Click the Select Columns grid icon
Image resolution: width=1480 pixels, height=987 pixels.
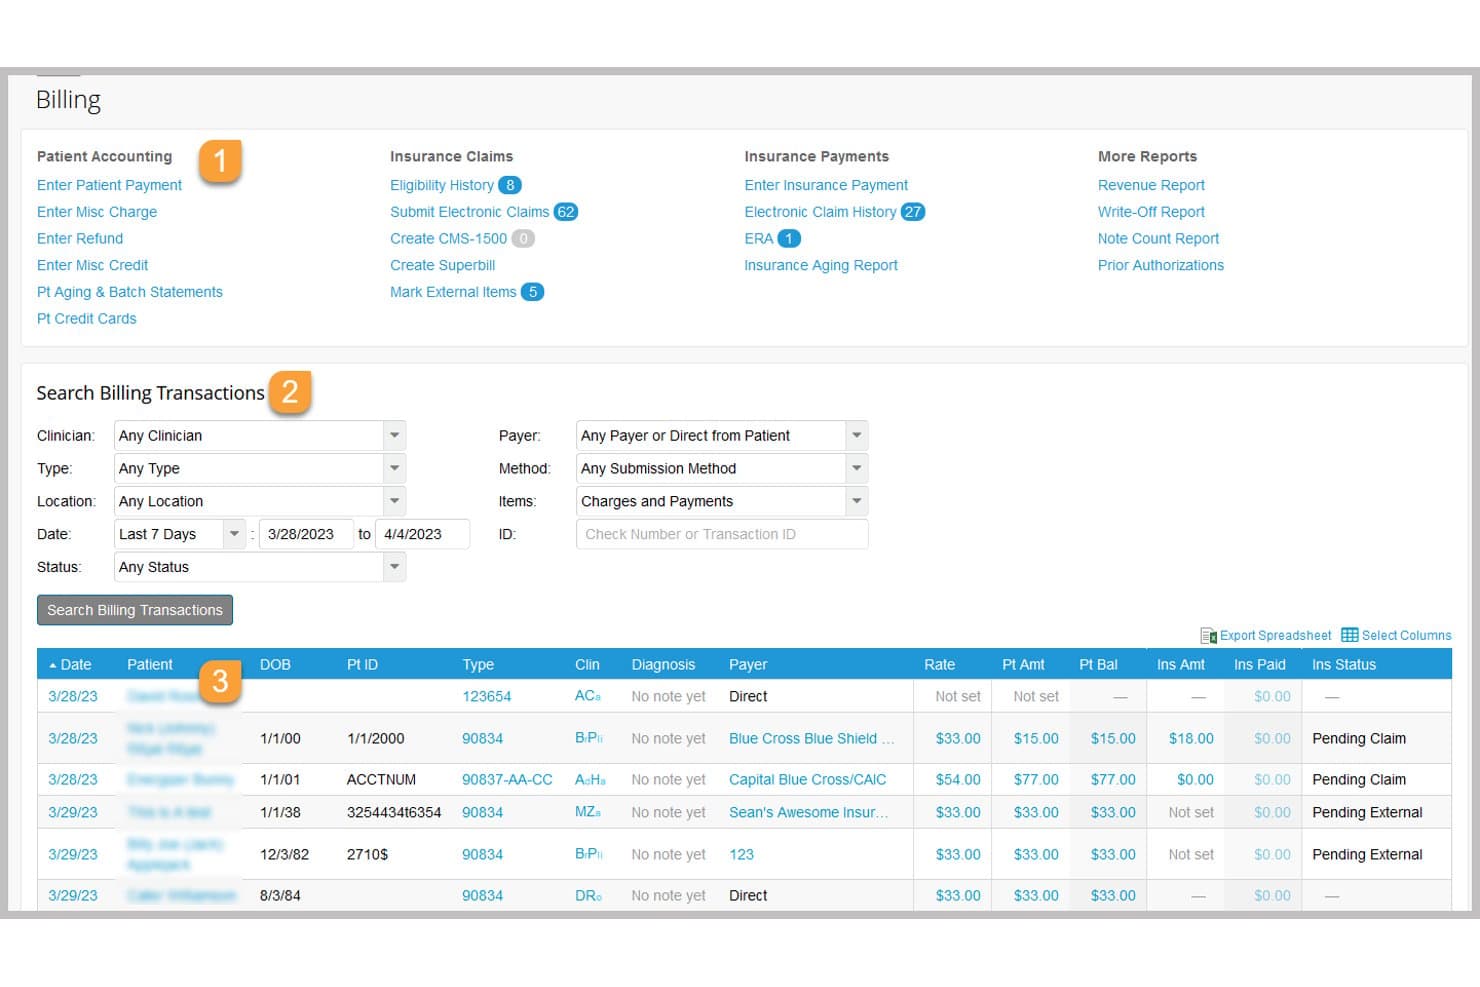pyautogui.click(x=1349, y=635)
